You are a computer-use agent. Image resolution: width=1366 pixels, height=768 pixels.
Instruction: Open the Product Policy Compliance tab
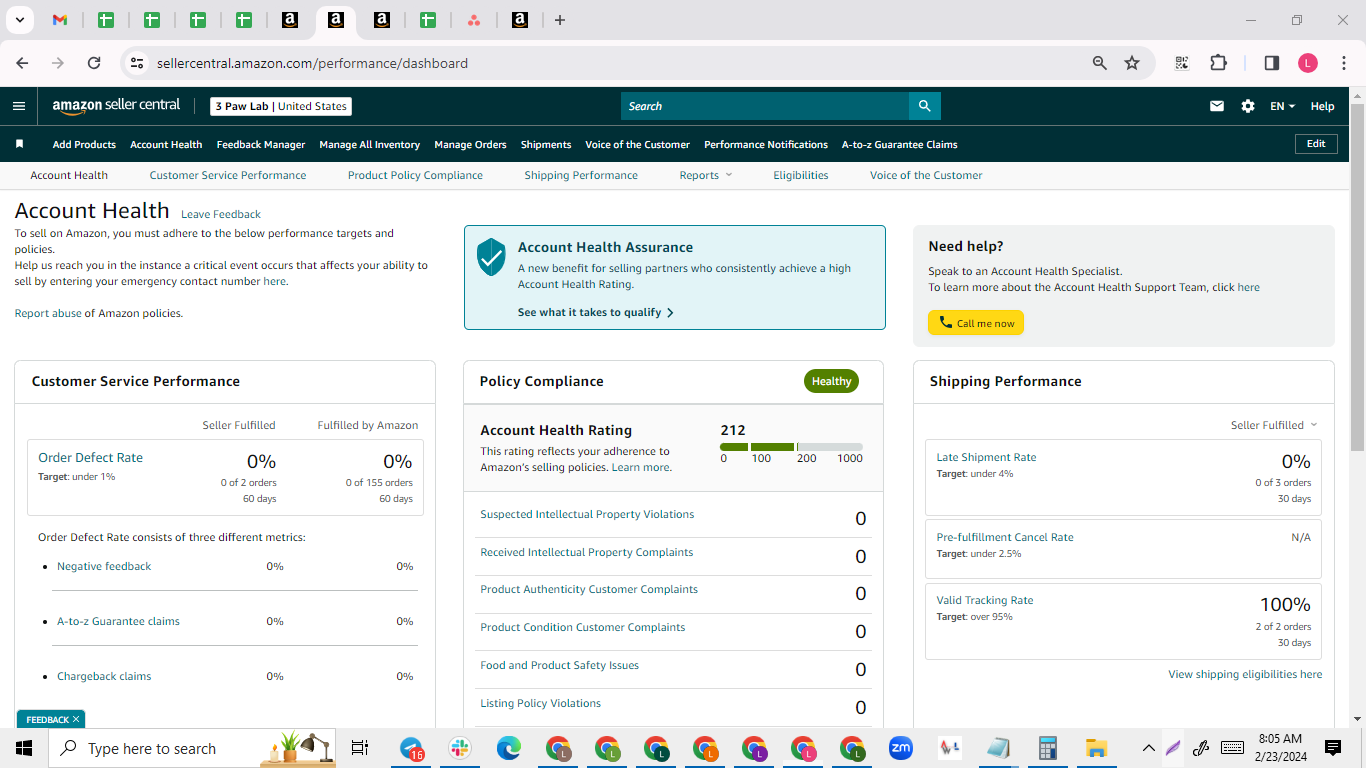(x=415, y=175)
